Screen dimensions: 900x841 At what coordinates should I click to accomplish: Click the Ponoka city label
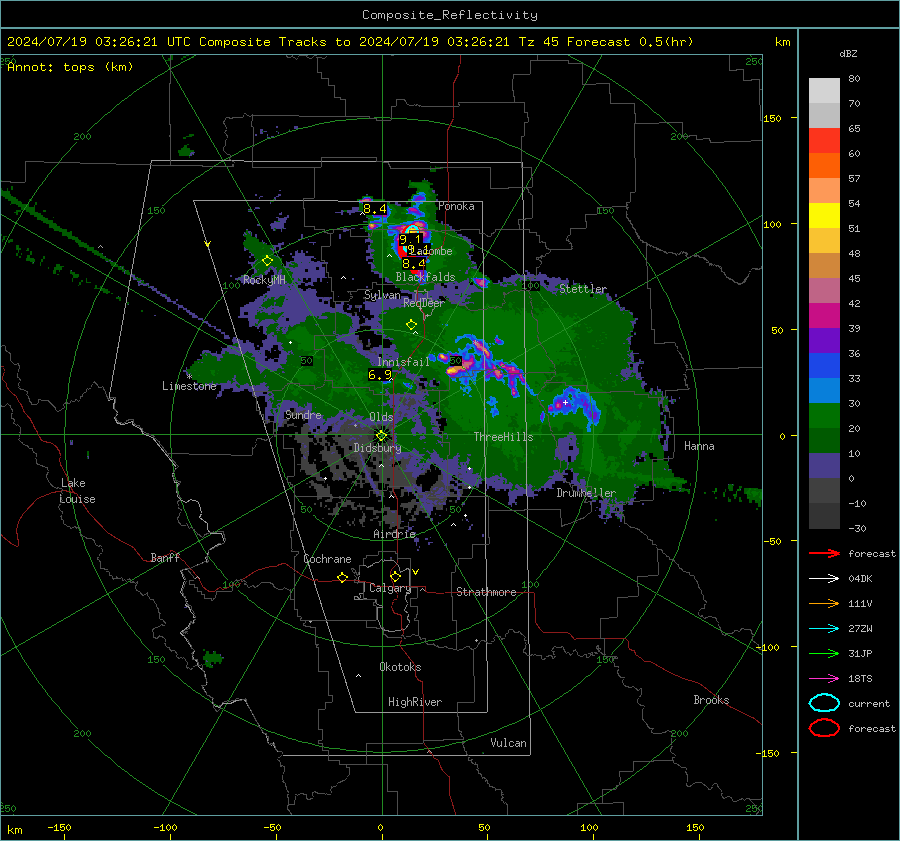pos(456,206)
